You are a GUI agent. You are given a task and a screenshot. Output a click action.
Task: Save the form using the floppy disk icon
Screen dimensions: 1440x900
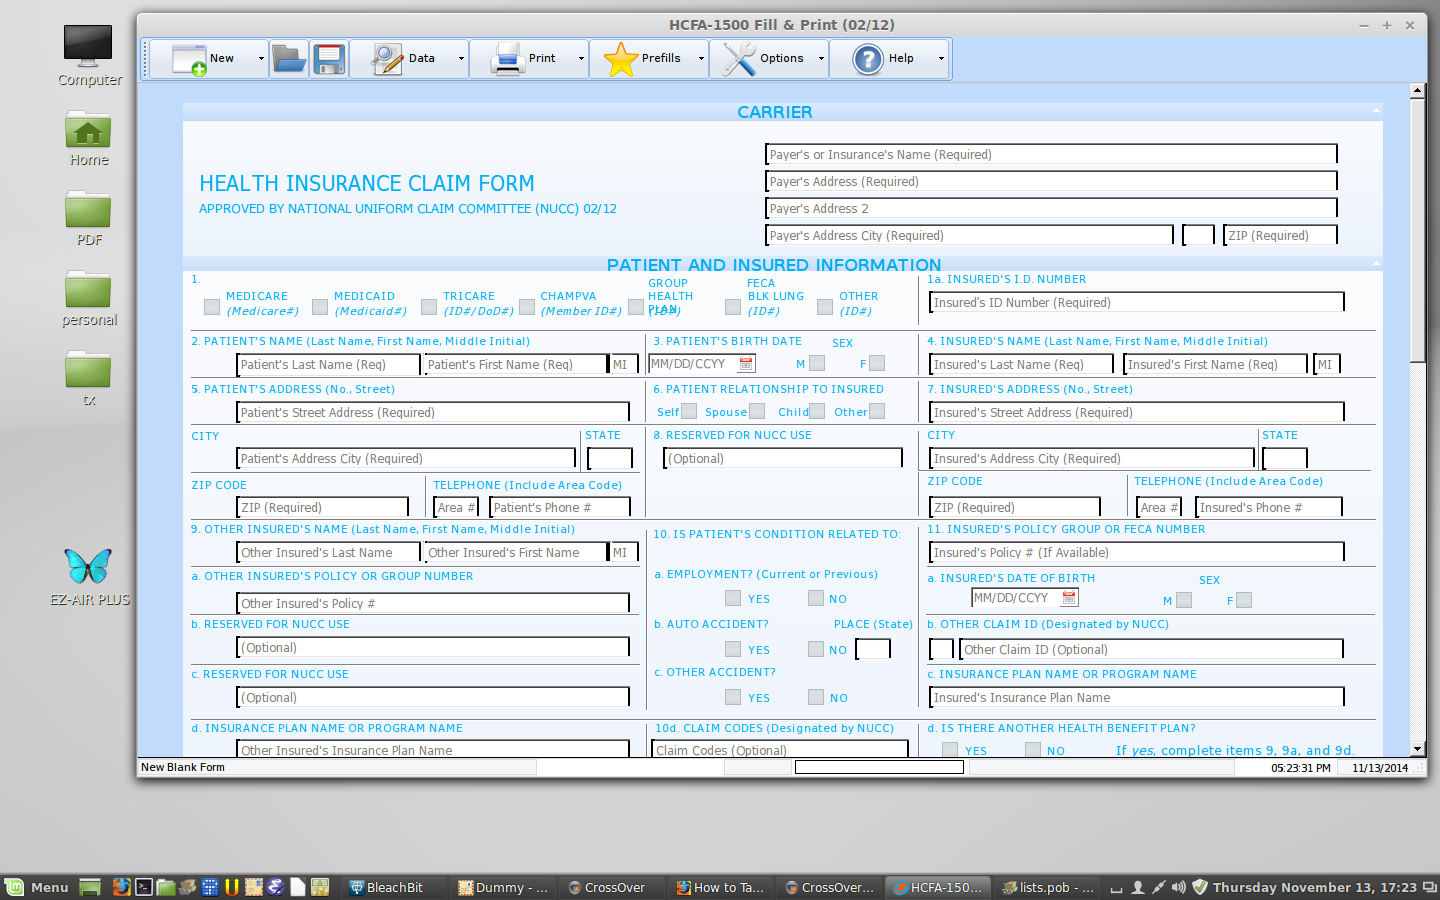pos(329,59)
